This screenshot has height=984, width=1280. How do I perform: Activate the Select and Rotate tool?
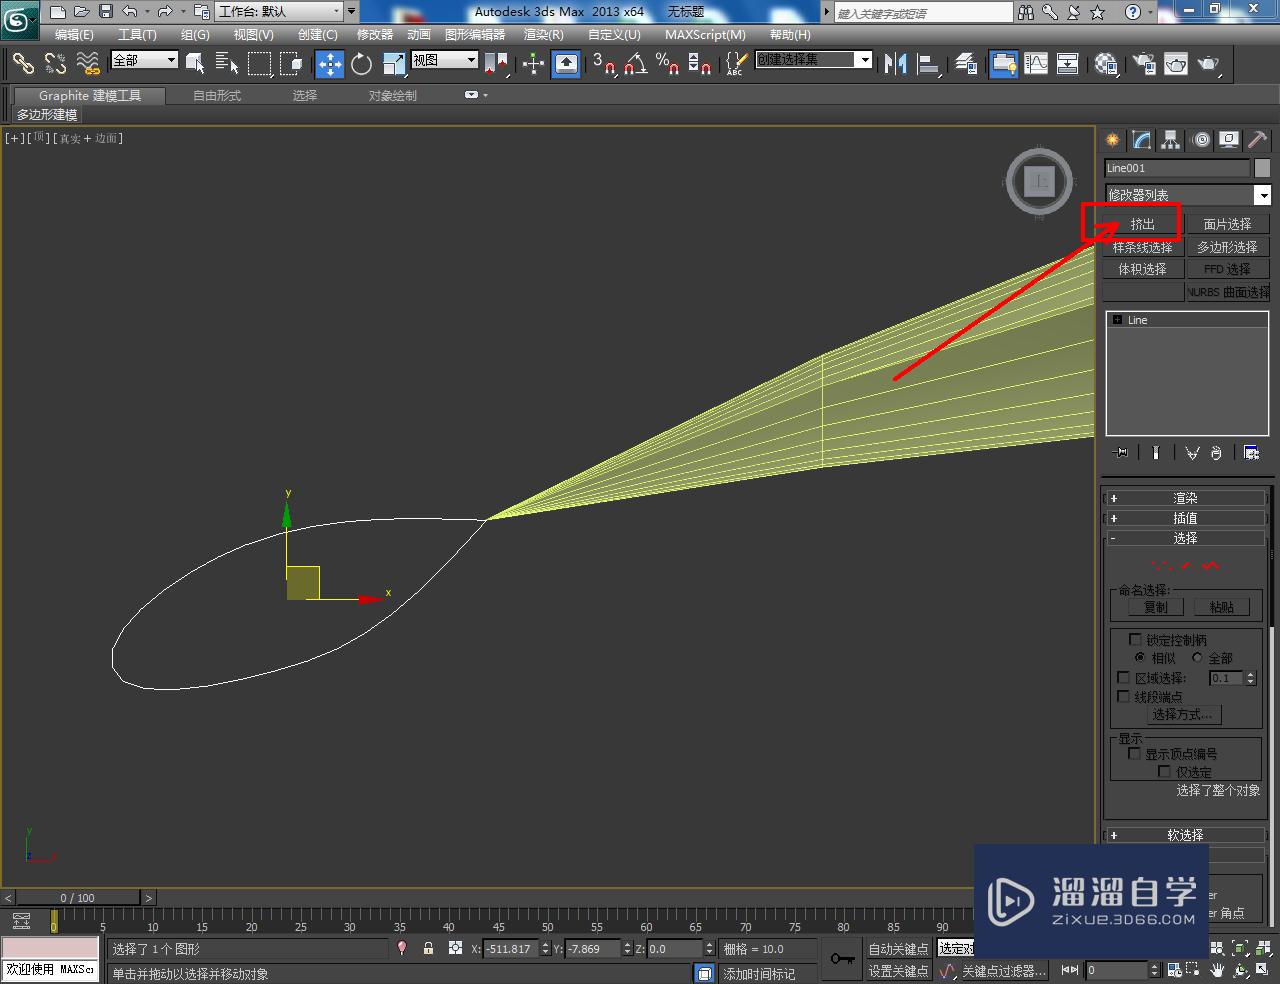[361, 64]
